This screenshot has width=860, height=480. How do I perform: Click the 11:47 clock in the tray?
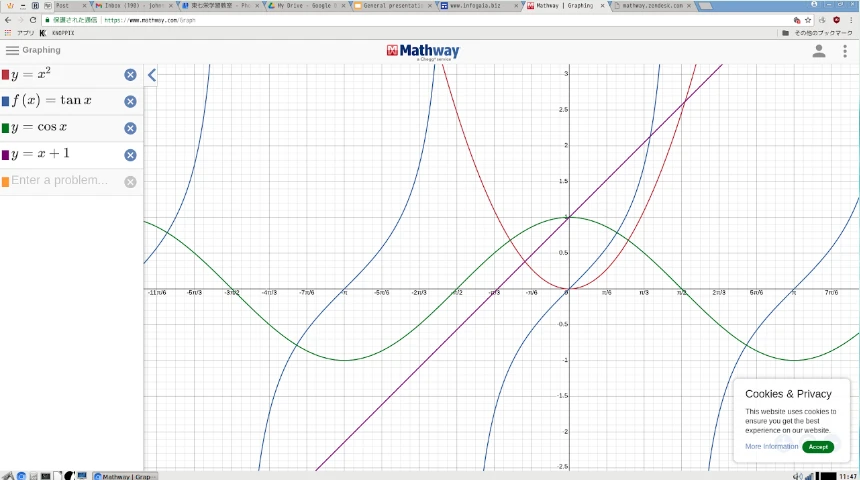coord(848,476)
